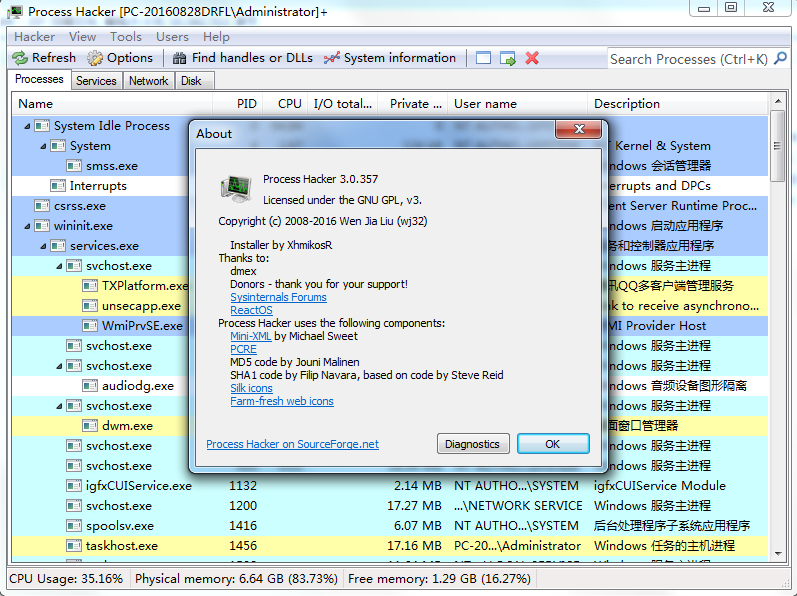The height and width of the screenshot is (596, 797).
Task: Open the PCRE link
Action: pyautogui.click(x=243, y=349)
